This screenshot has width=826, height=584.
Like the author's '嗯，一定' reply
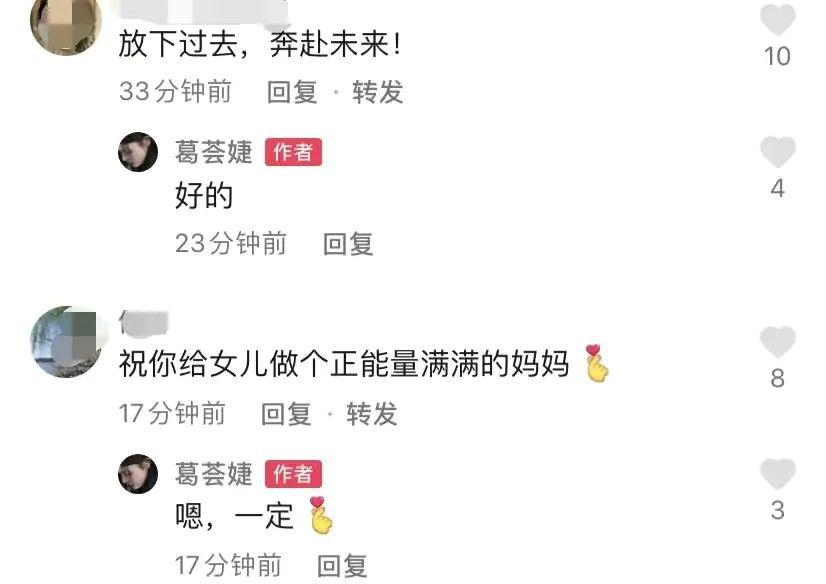click(x=778, y=473)
